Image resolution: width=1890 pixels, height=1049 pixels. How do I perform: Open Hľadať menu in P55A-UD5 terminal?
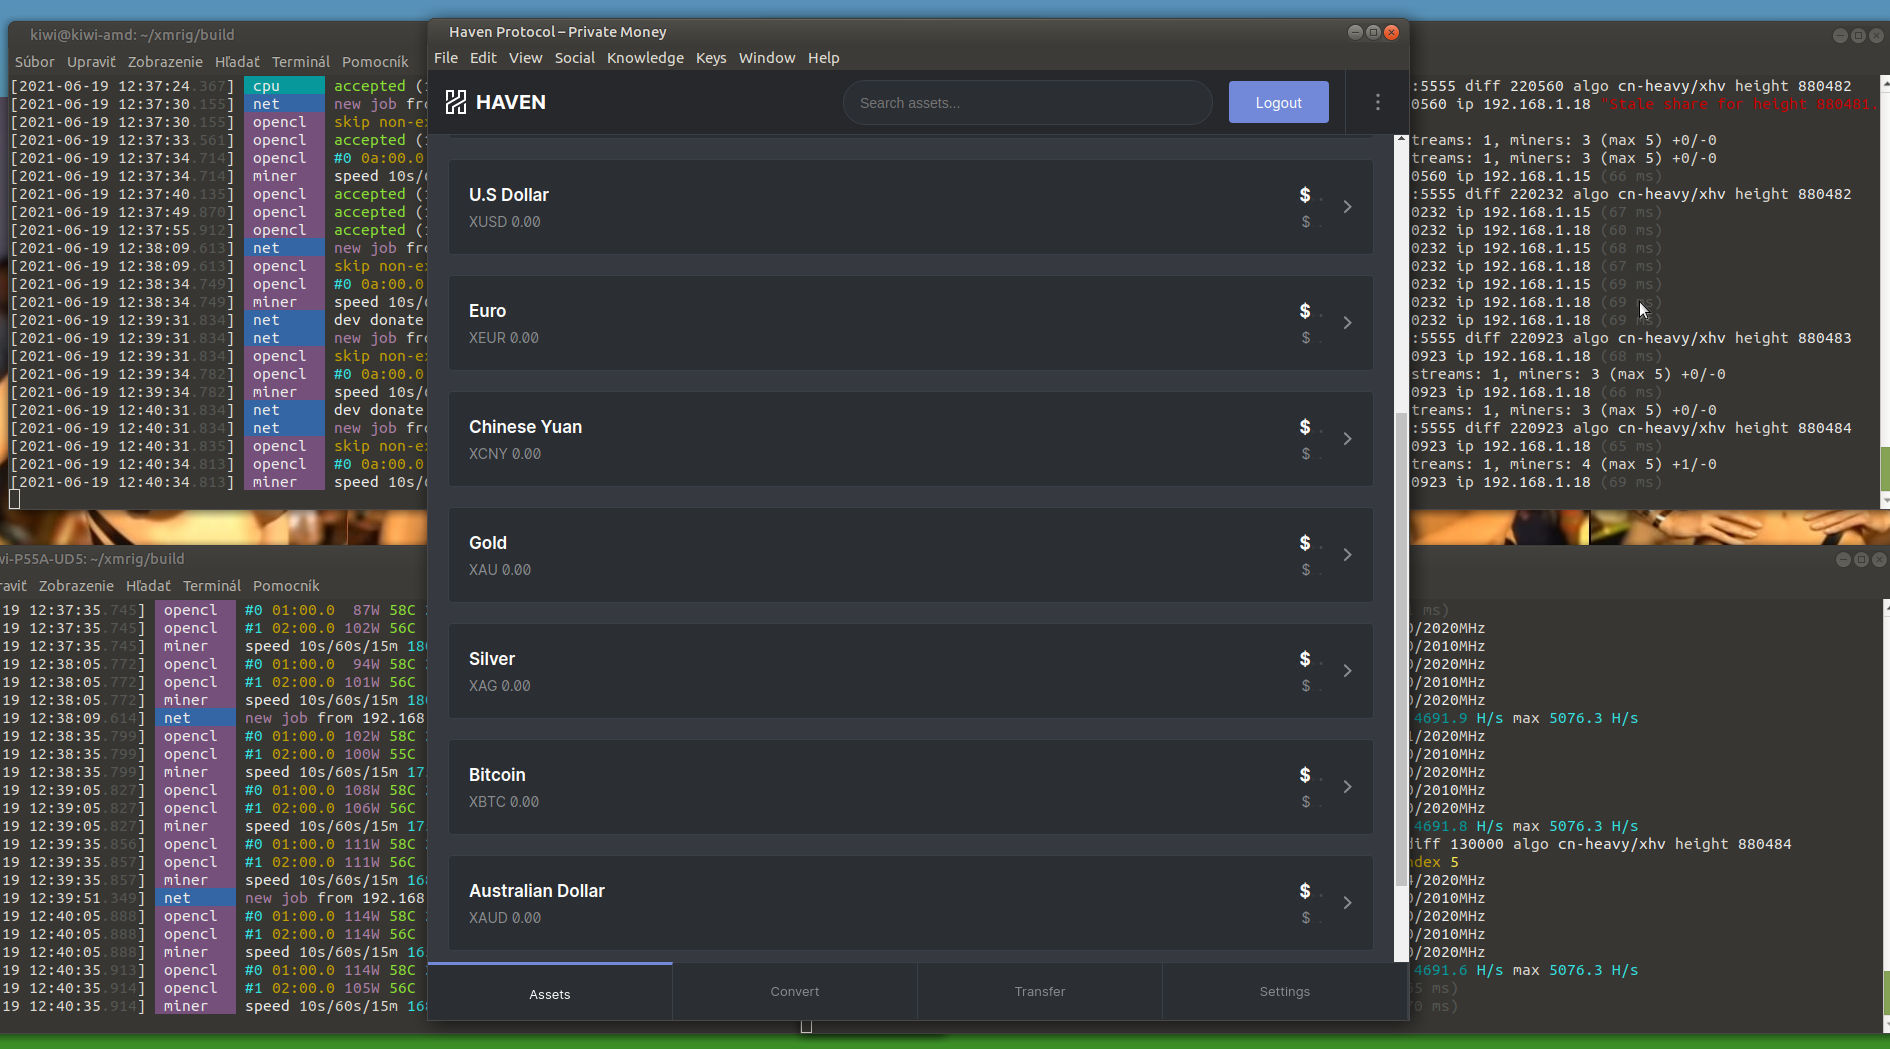click(x=148, y=586)
